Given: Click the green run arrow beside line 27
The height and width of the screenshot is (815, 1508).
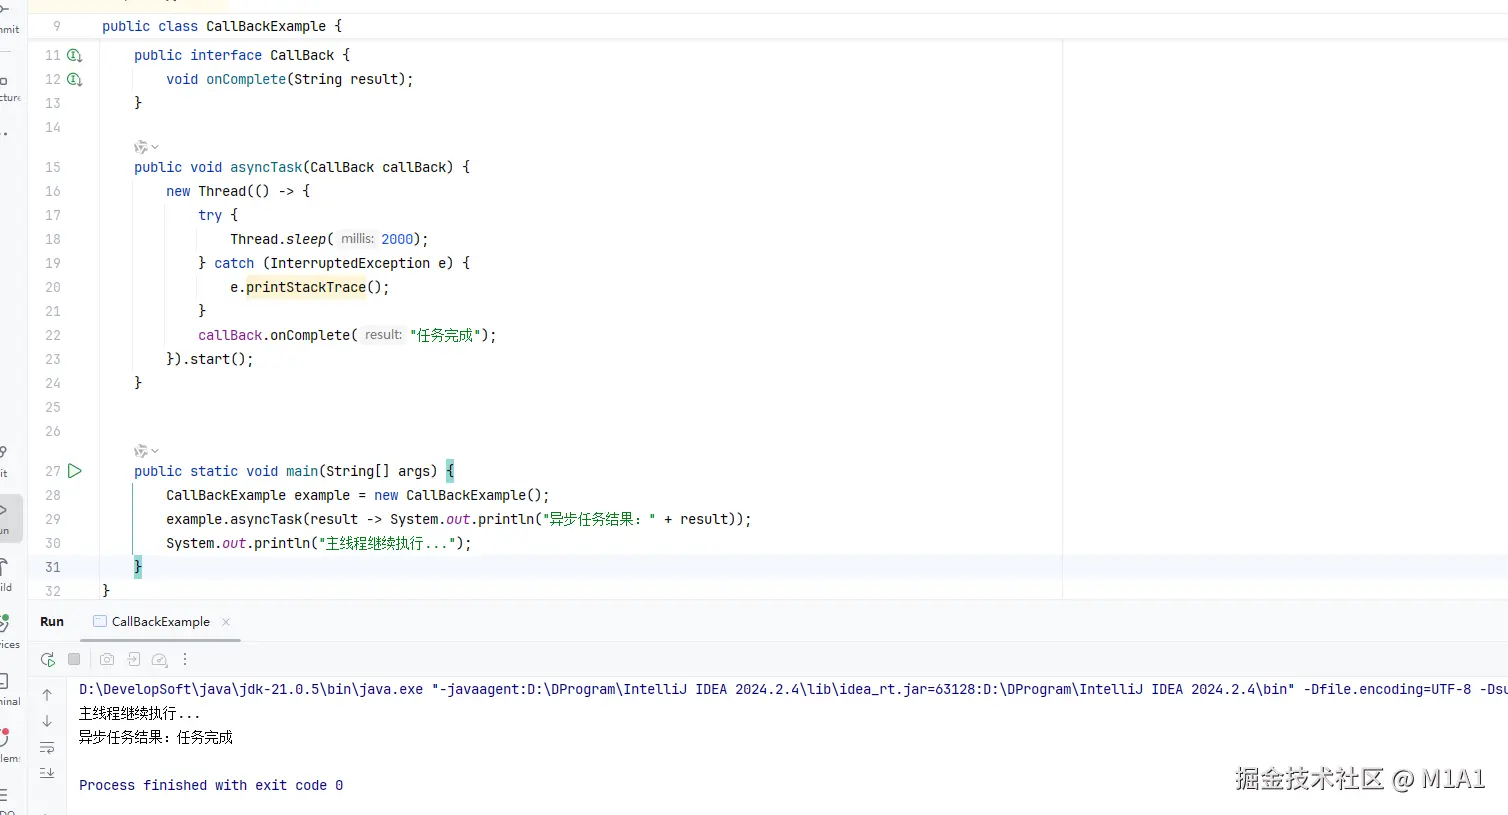Looking at the screenshot, I should coord(75,471).
